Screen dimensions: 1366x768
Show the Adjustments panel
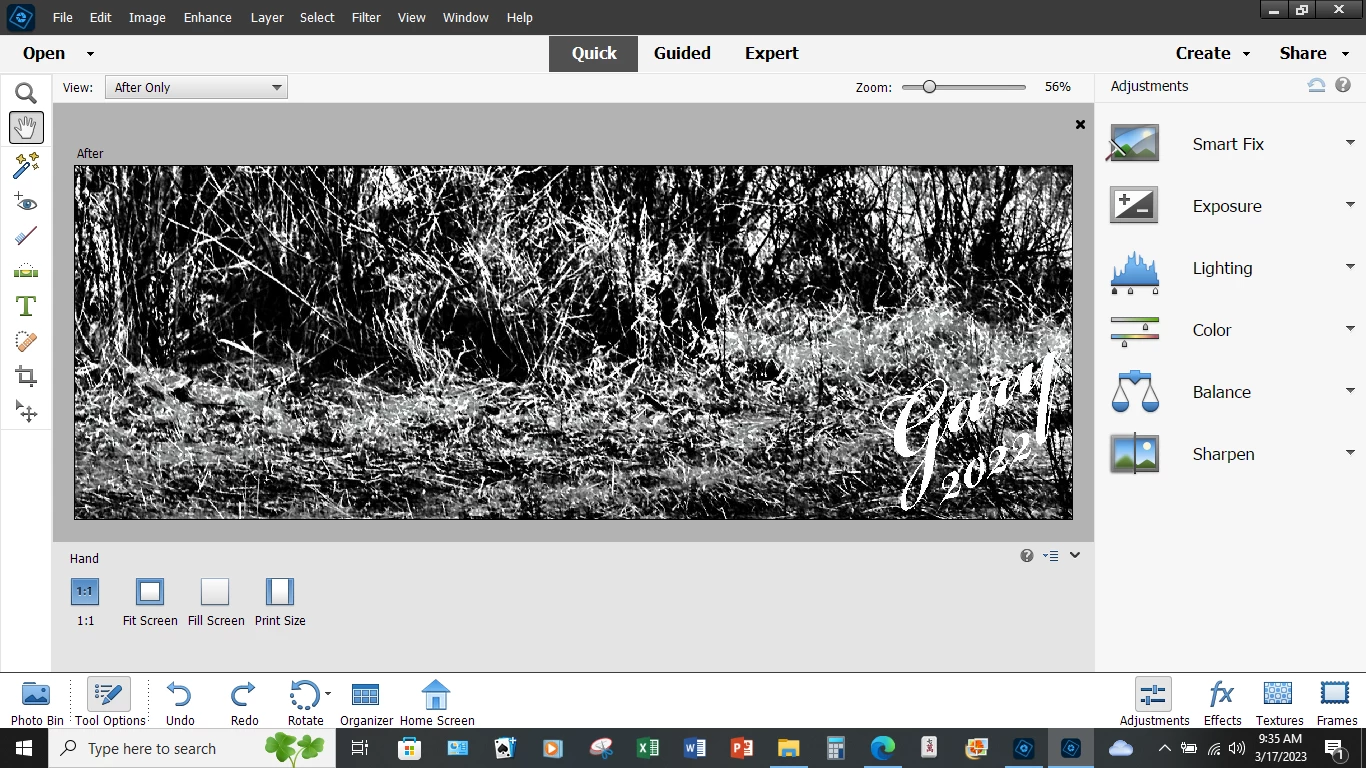[1154, 701]
